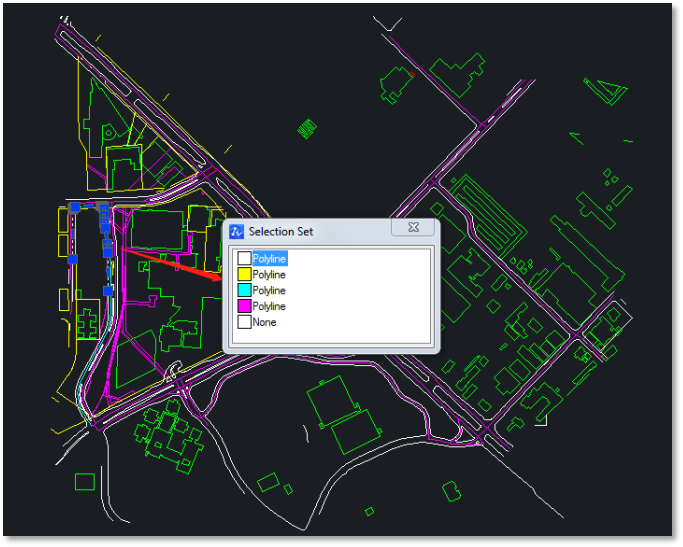Screen dimensions: 683x547
Task: Click the small red marker near top
Action: click(x=410, y=73)
